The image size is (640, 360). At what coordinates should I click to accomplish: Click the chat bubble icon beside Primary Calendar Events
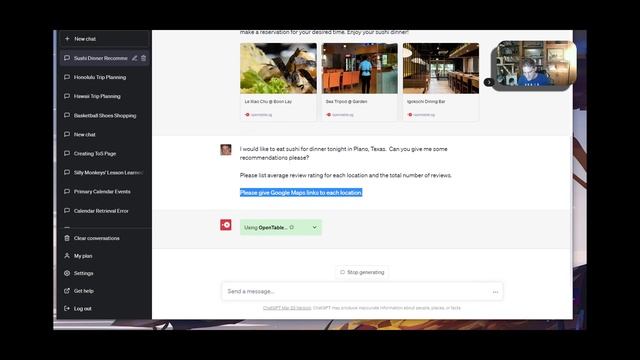coord(67,191)
